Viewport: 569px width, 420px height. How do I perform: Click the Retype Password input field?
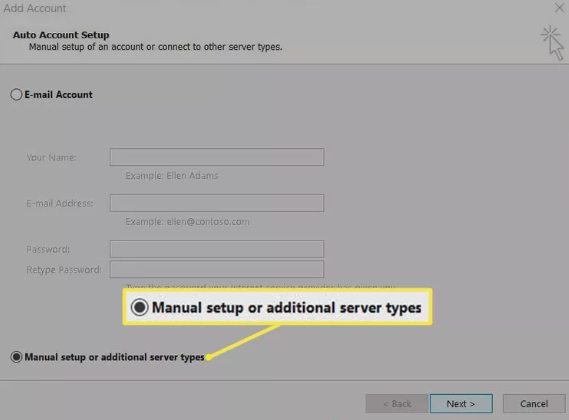pyautogui.click(x=217, y=269)
